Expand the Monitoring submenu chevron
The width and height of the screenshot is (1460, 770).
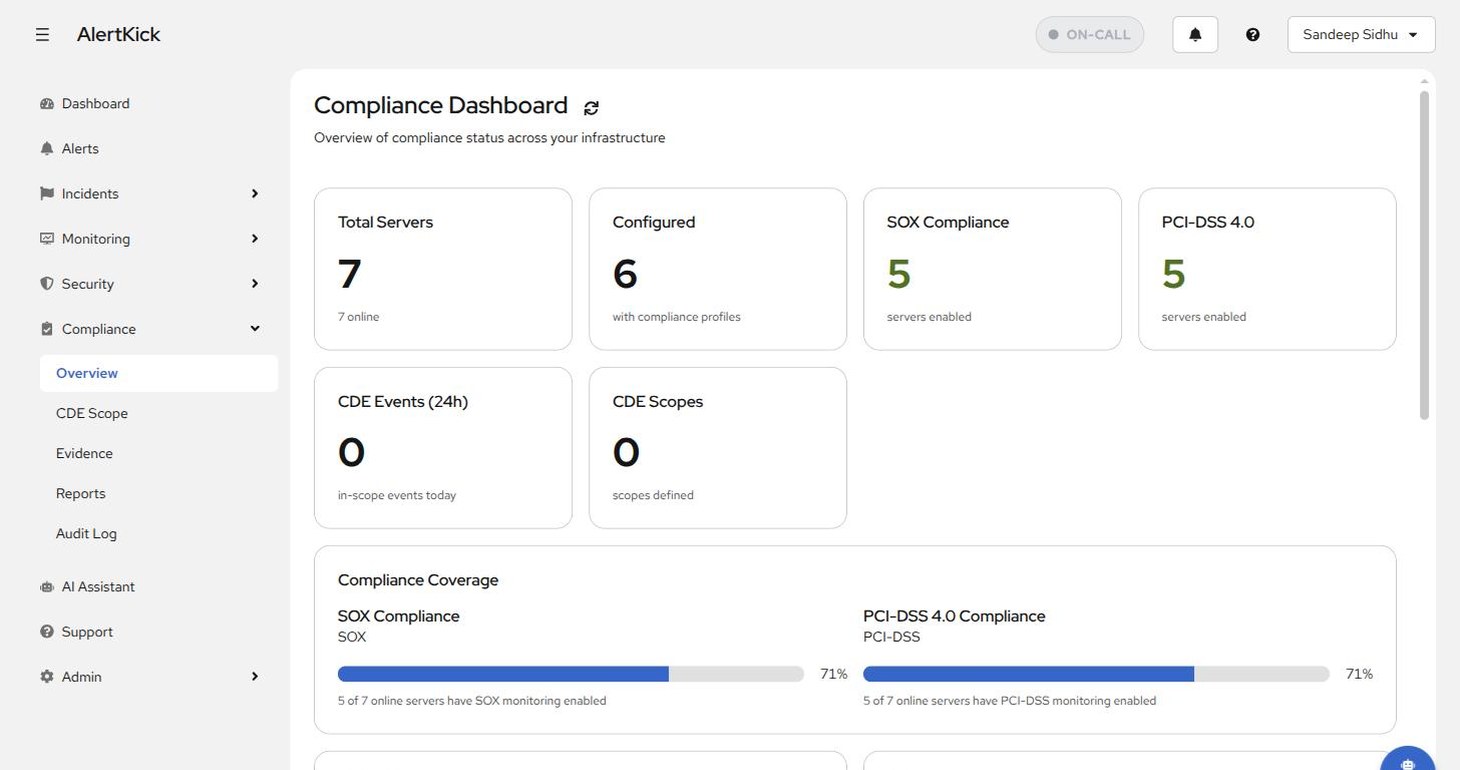[255, 239]
